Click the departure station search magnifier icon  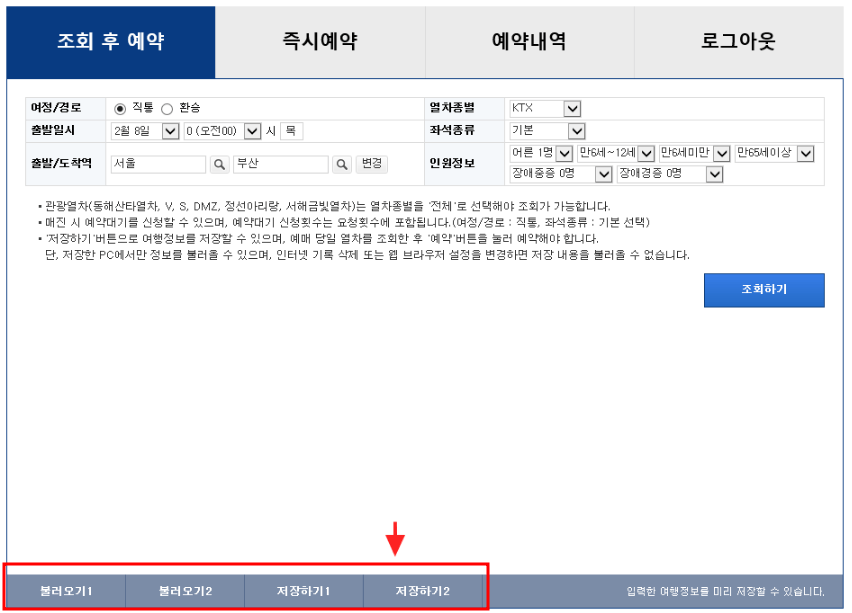[219, 163]
